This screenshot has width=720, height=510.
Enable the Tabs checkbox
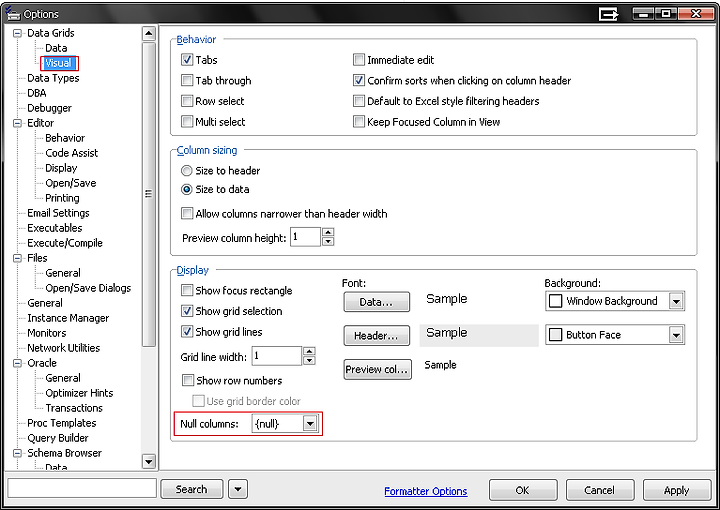click(x=187, y=60)
